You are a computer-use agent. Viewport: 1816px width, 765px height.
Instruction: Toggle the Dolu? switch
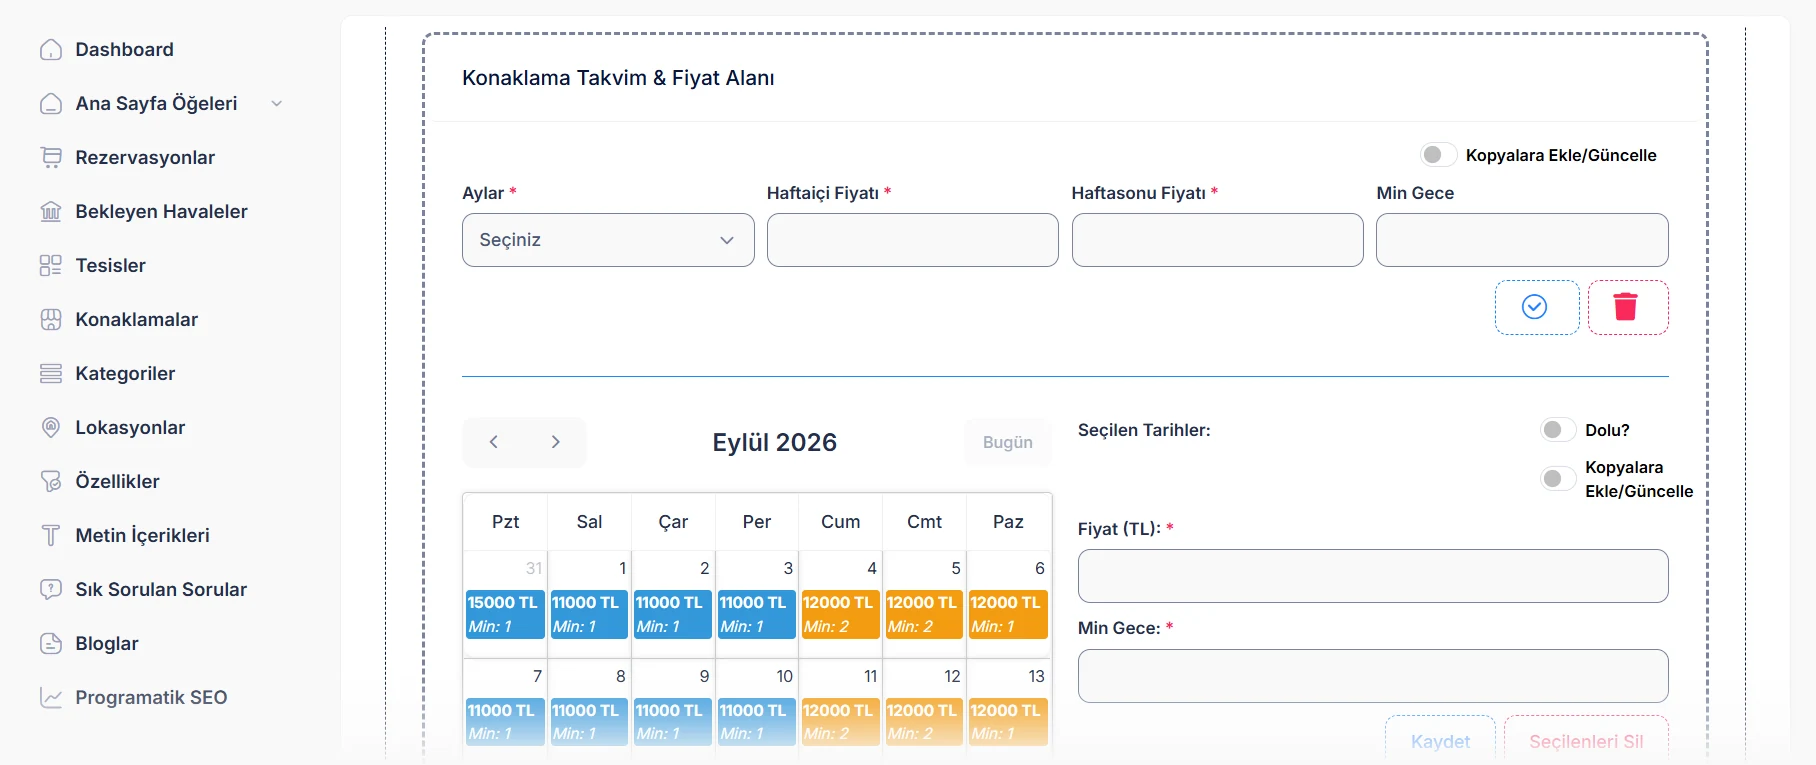(x=1559, y=430)
